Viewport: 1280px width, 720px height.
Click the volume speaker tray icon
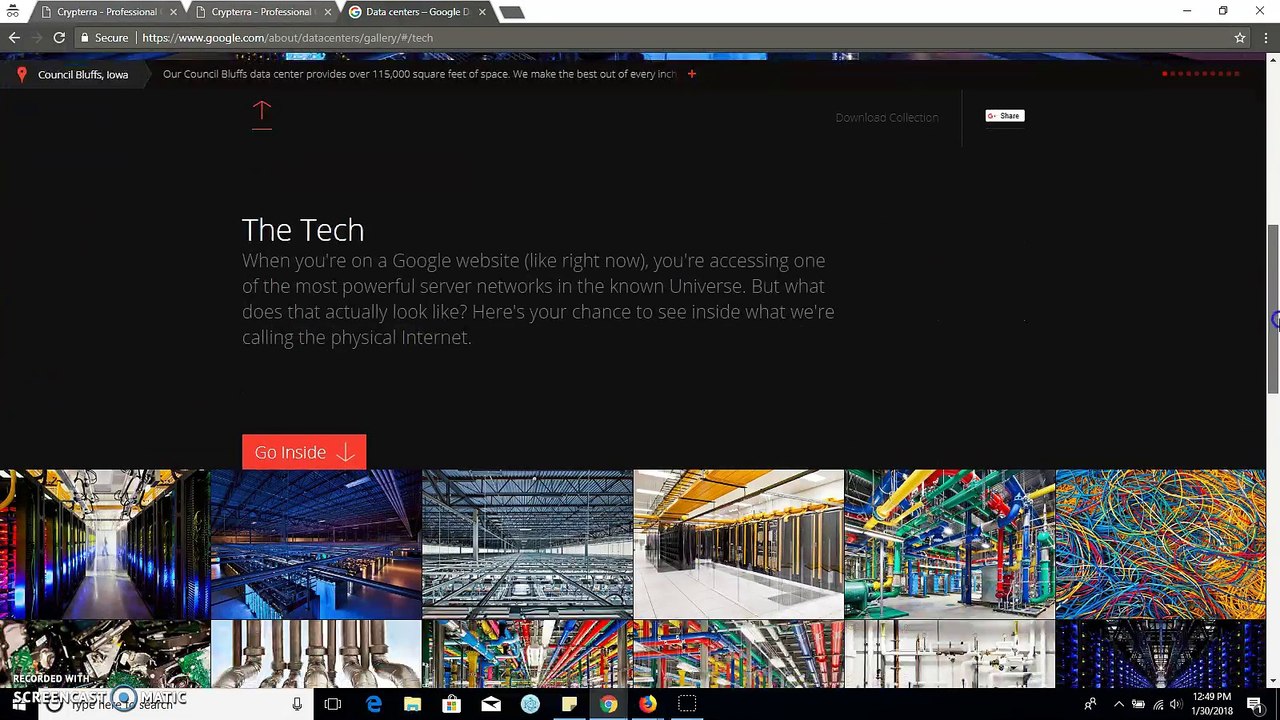1176,704
